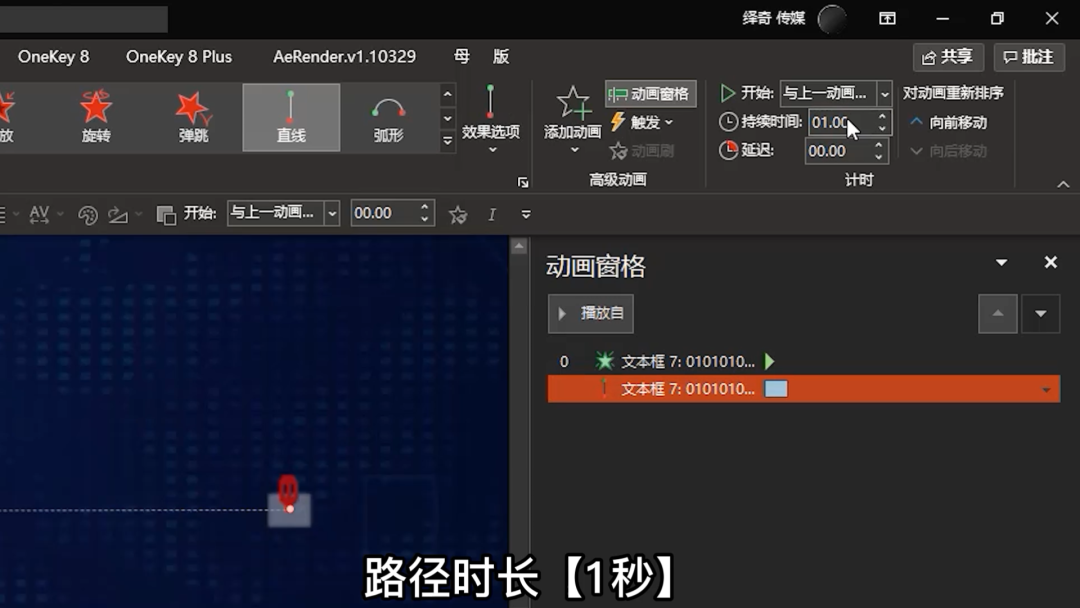This screenshot has height=608, width=1080.
Task: Apply the 弹跳 bounce animation effect
Action: coord(193,117)
